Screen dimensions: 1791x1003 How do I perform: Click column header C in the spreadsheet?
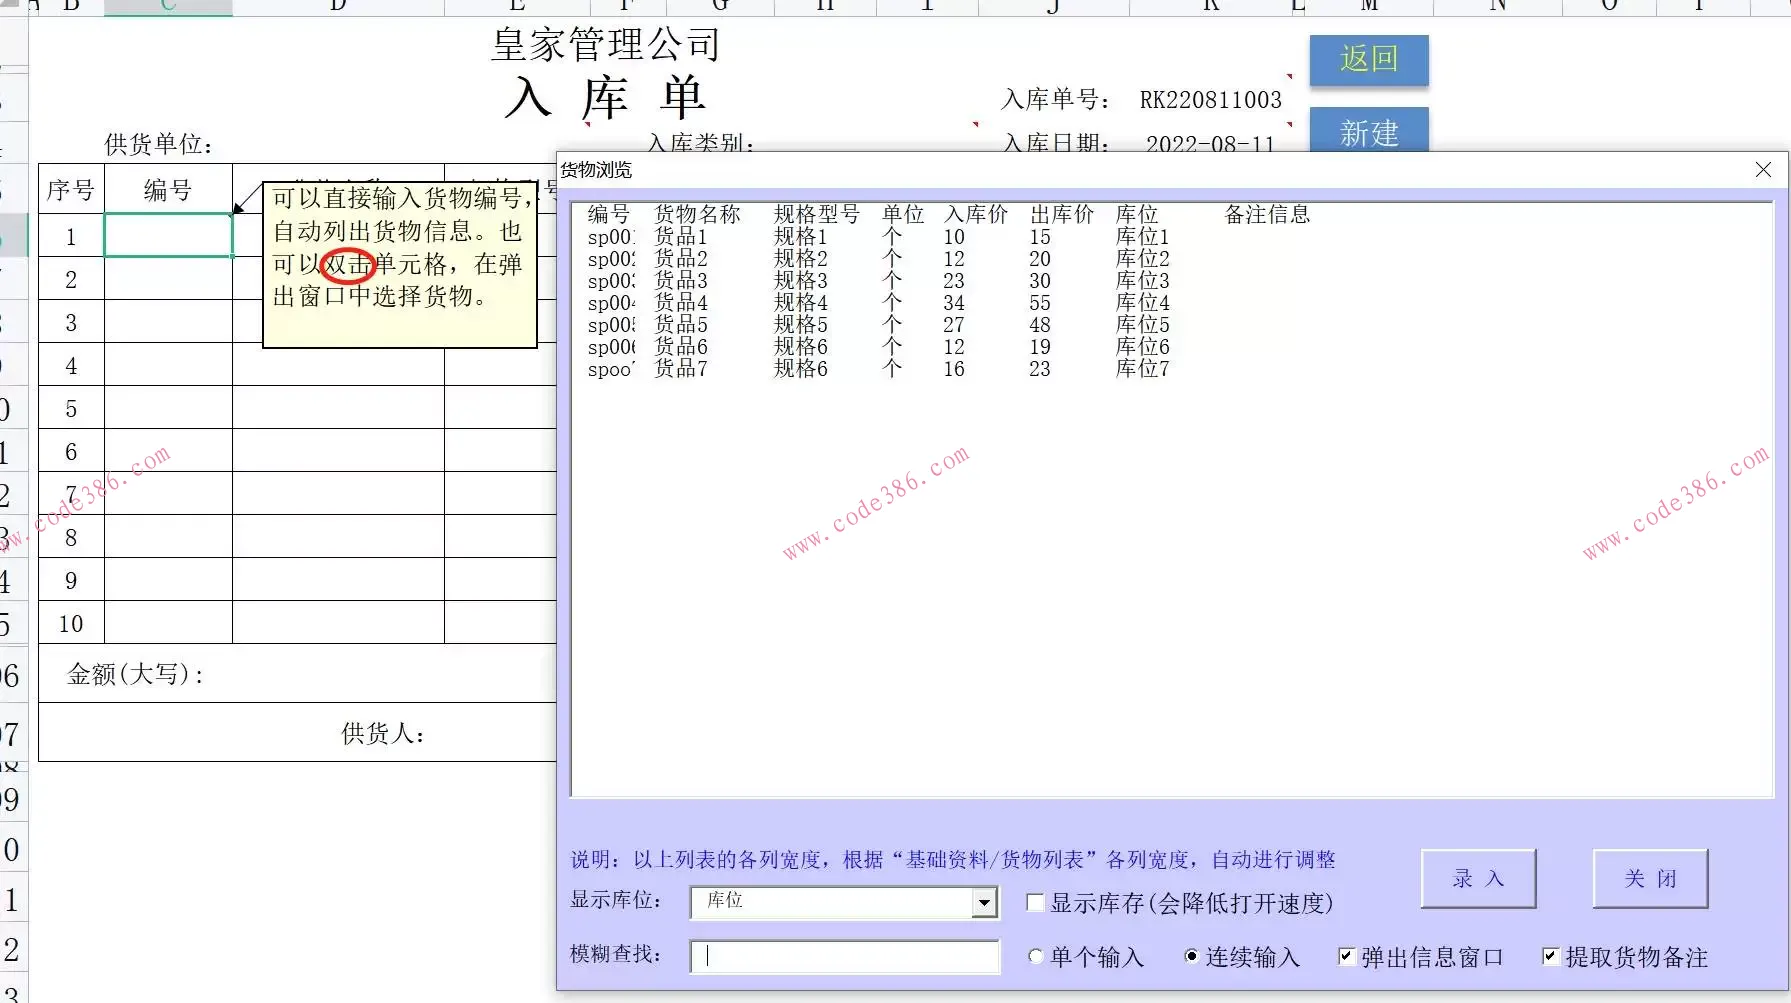[x=168, y=5]
